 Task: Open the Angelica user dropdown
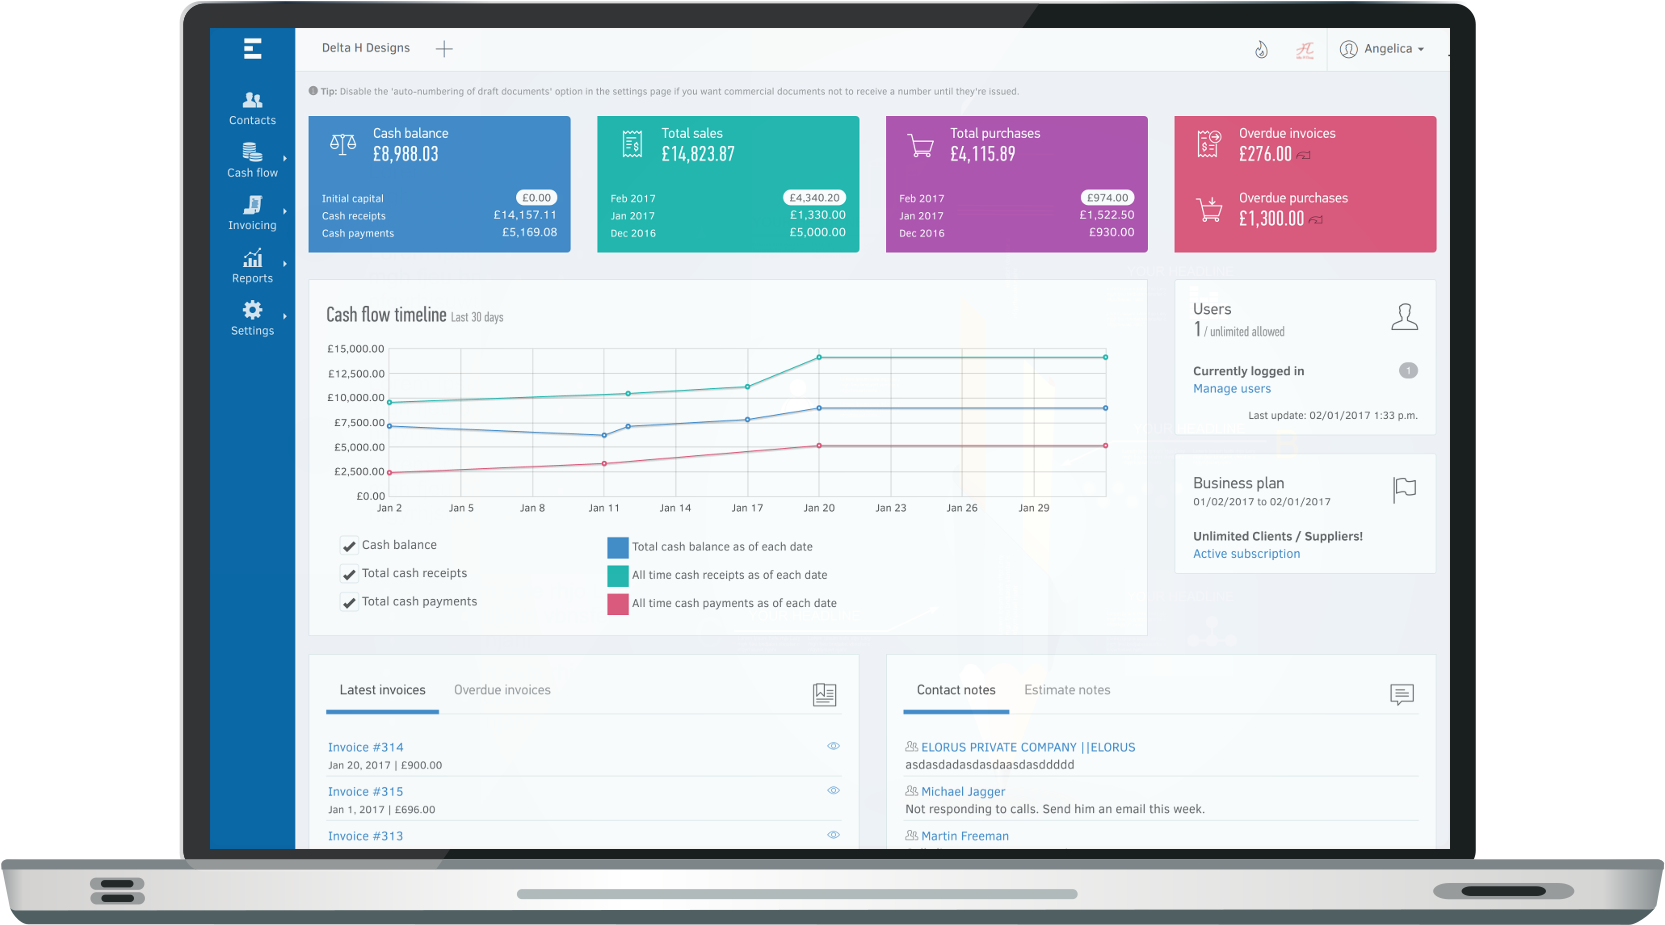point(1386,49)
